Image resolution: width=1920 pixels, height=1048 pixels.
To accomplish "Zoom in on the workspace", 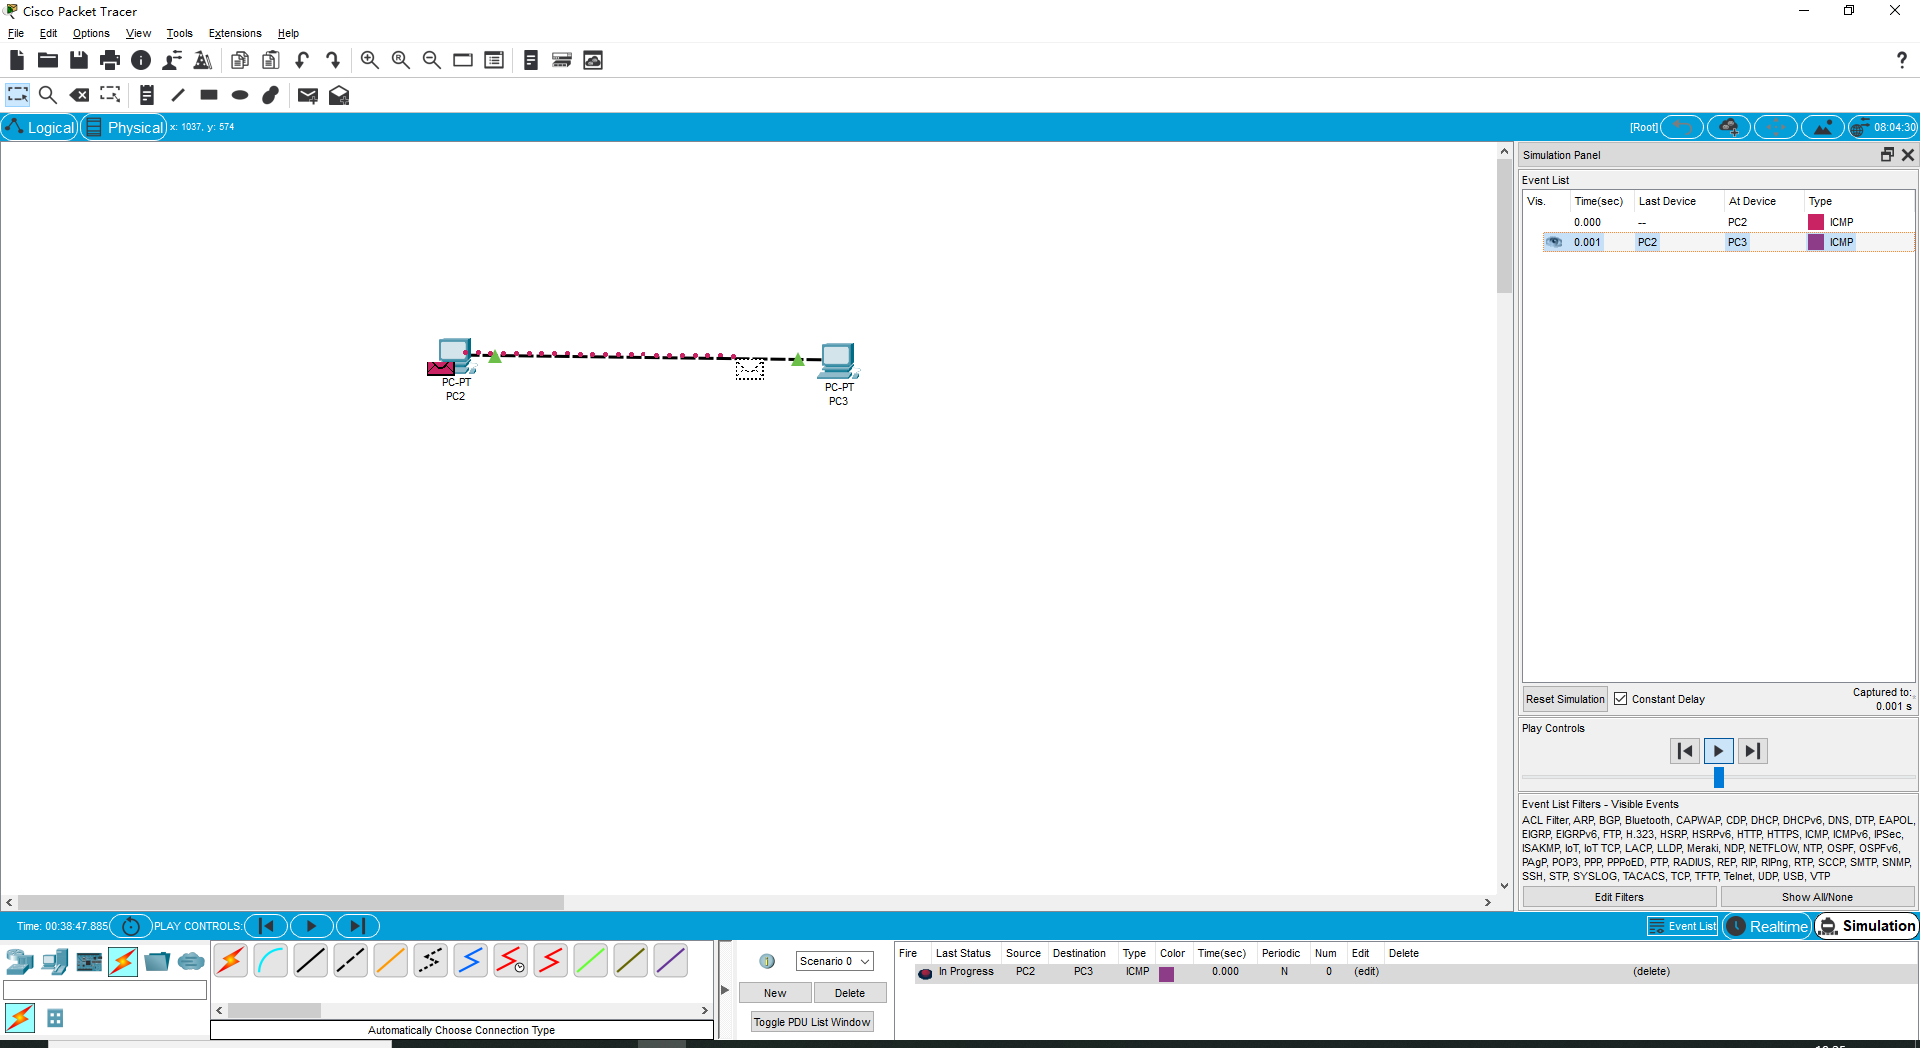I will pos(370,60).
